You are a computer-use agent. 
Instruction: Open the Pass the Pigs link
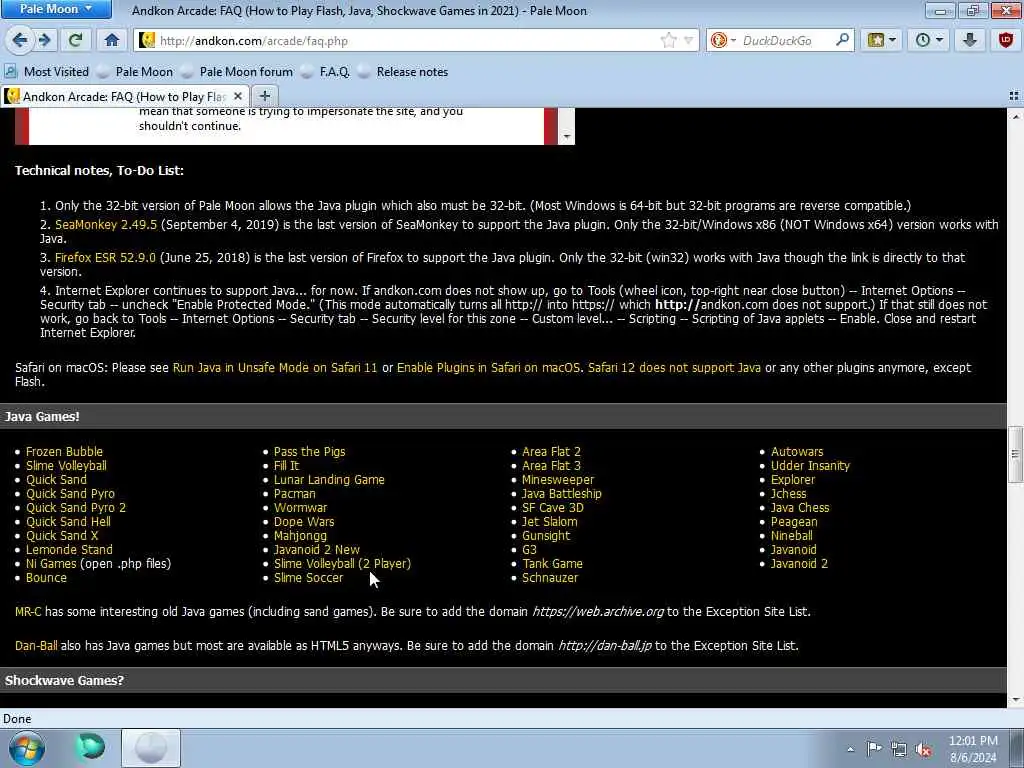310,452
